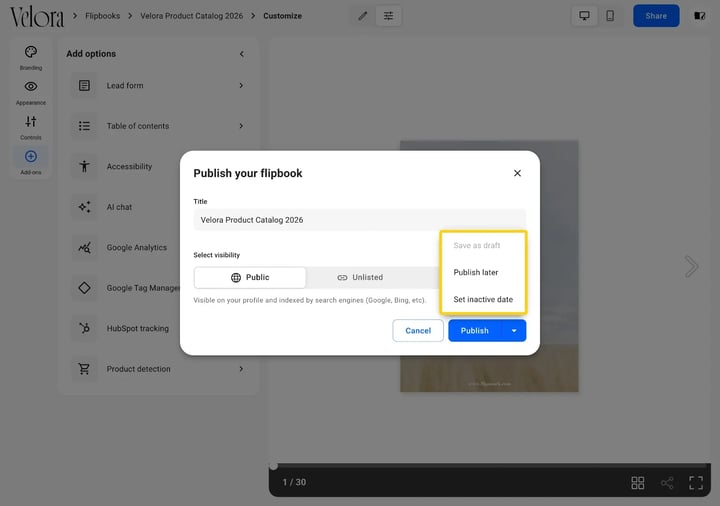Click the share icon in viewer bar
Image resolution: width=720 pixels, height=506 pixels.
click(667, 483)
